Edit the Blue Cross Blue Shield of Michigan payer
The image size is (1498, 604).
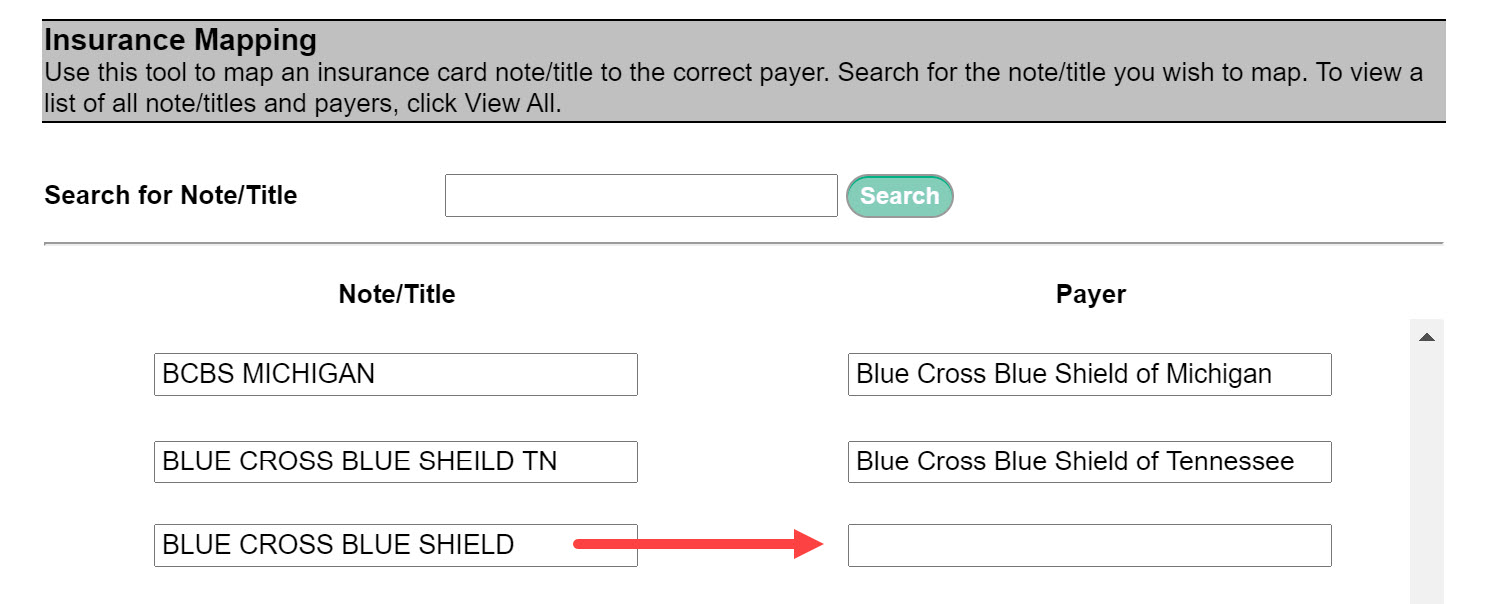(x=1089, y=374)
